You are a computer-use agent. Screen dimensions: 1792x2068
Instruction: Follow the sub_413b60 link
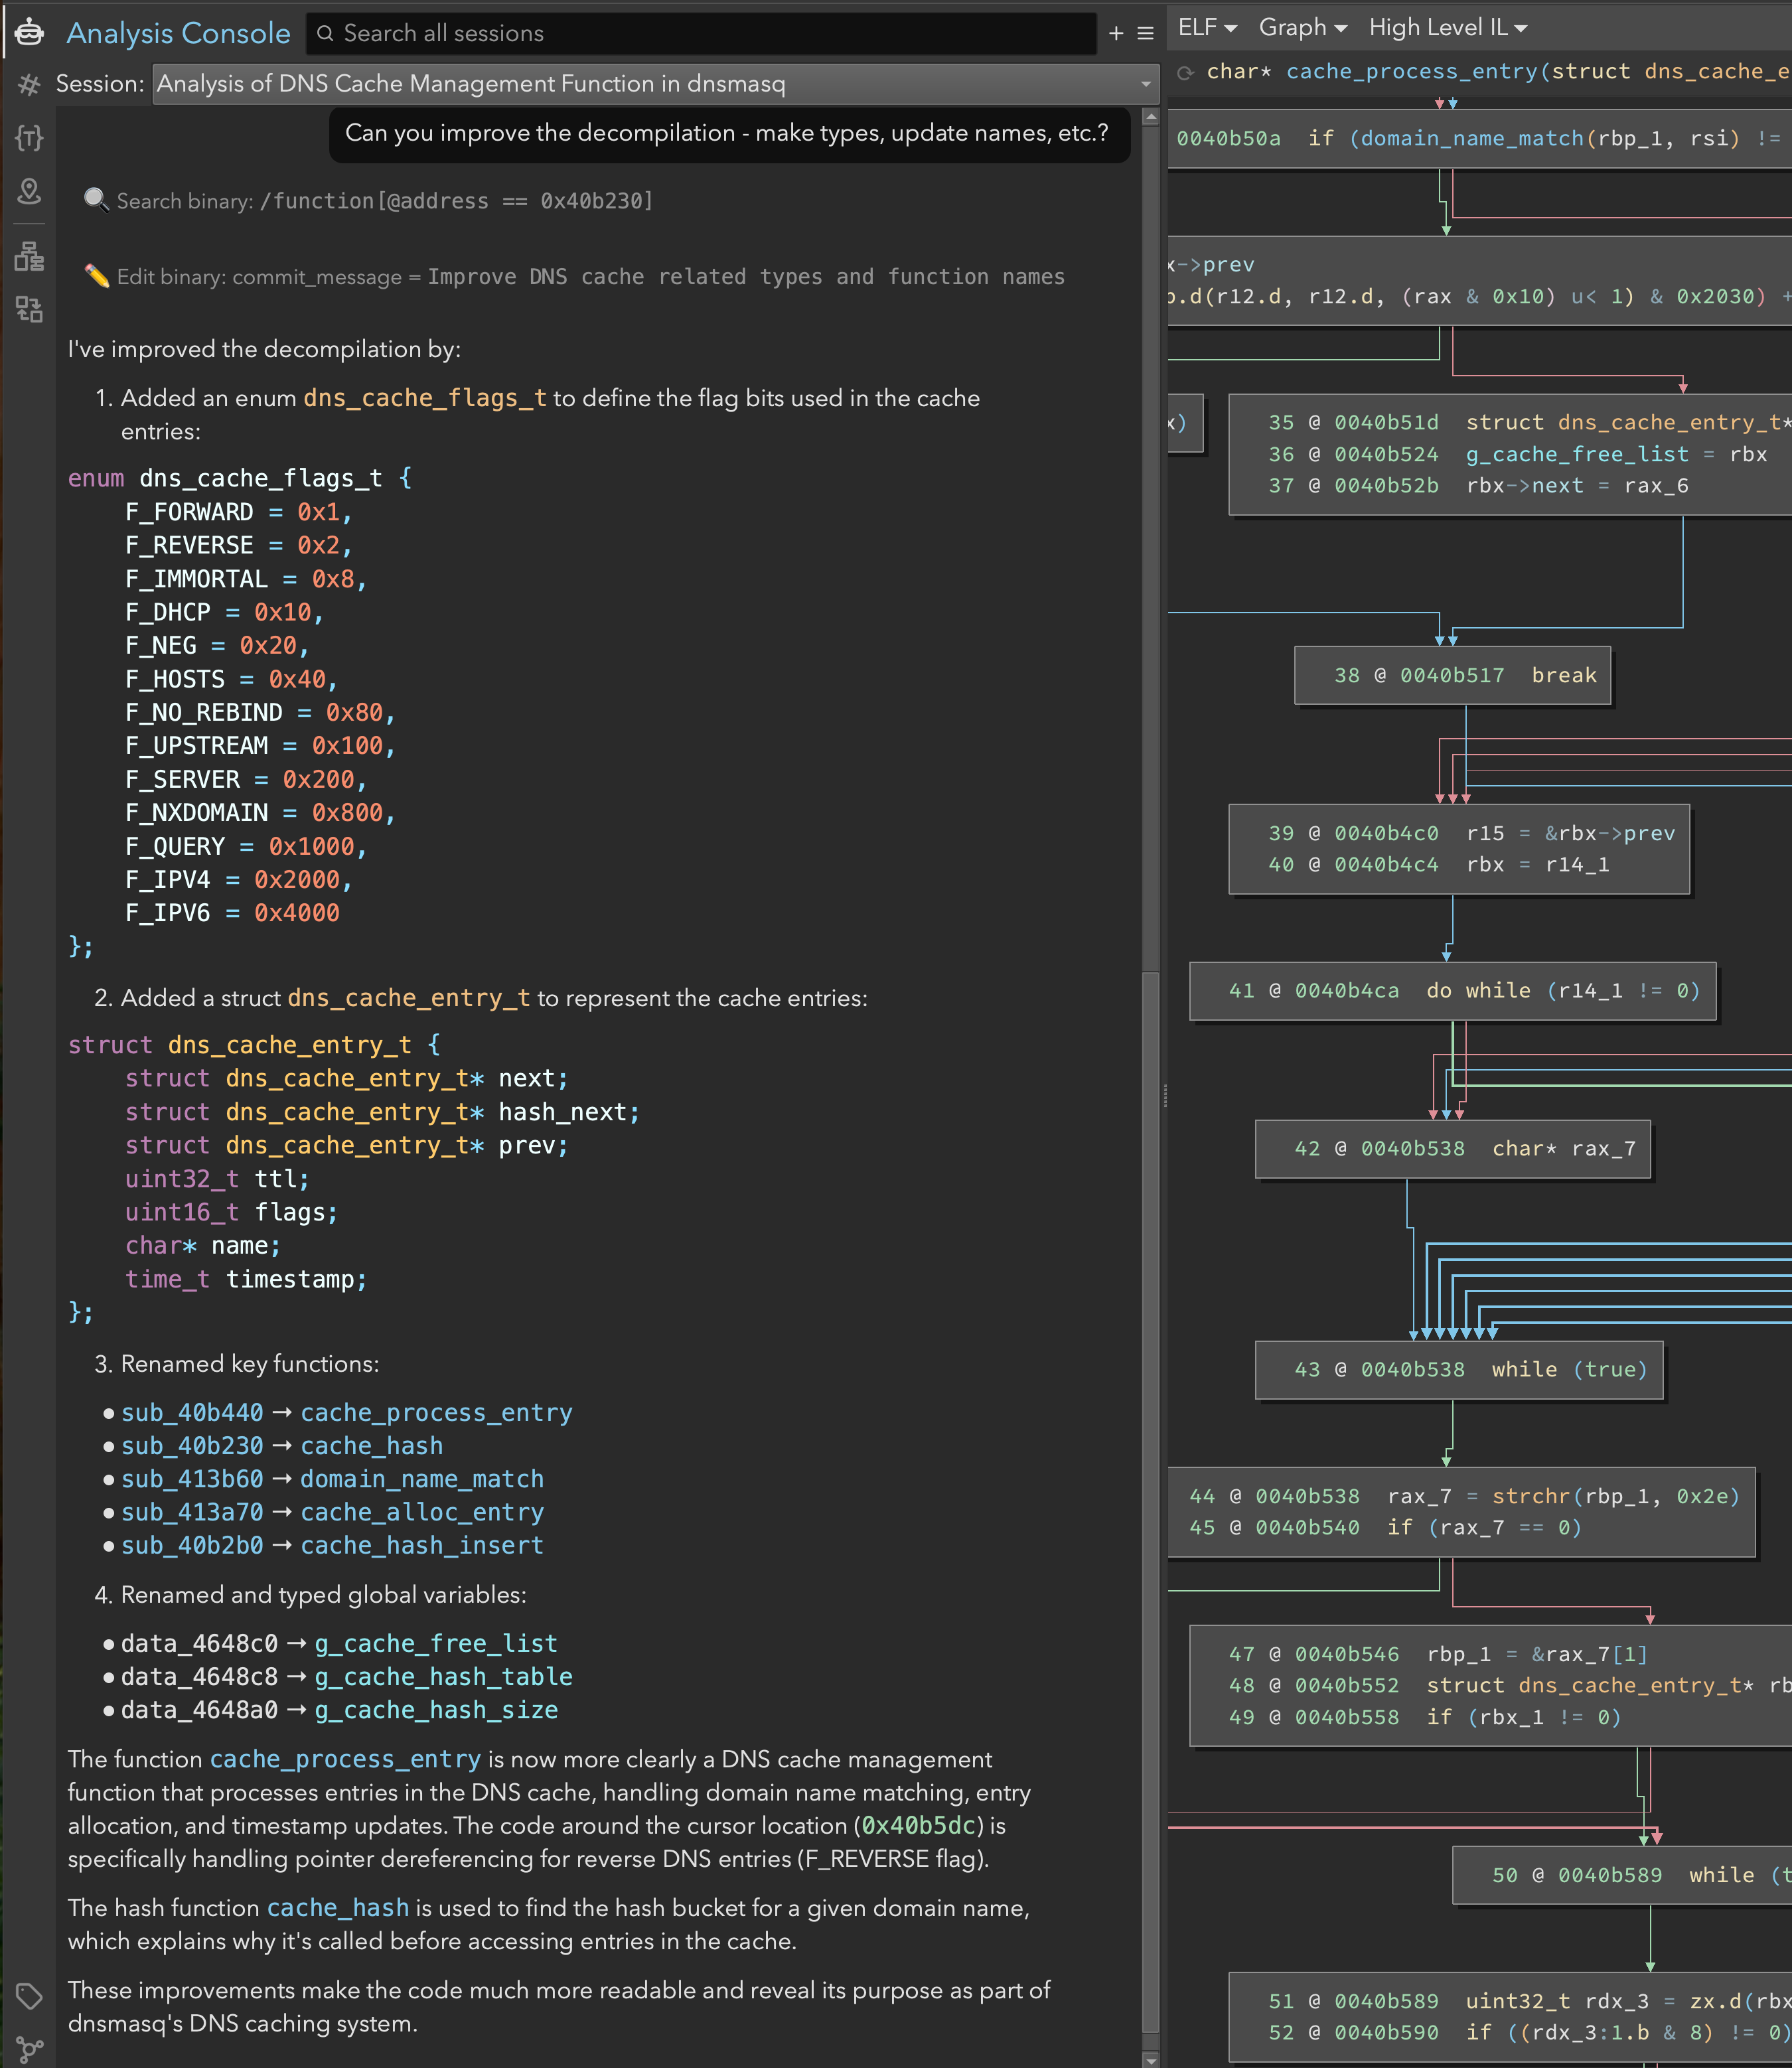click(192, 1478)
